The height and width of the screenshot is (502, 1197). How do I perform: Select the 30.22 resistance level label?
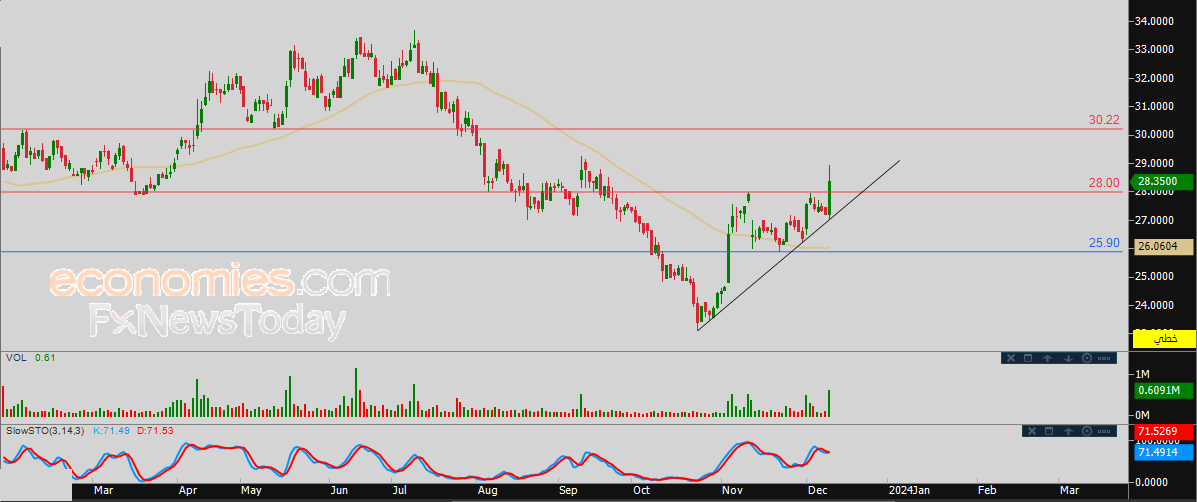tap(1104, 120)
